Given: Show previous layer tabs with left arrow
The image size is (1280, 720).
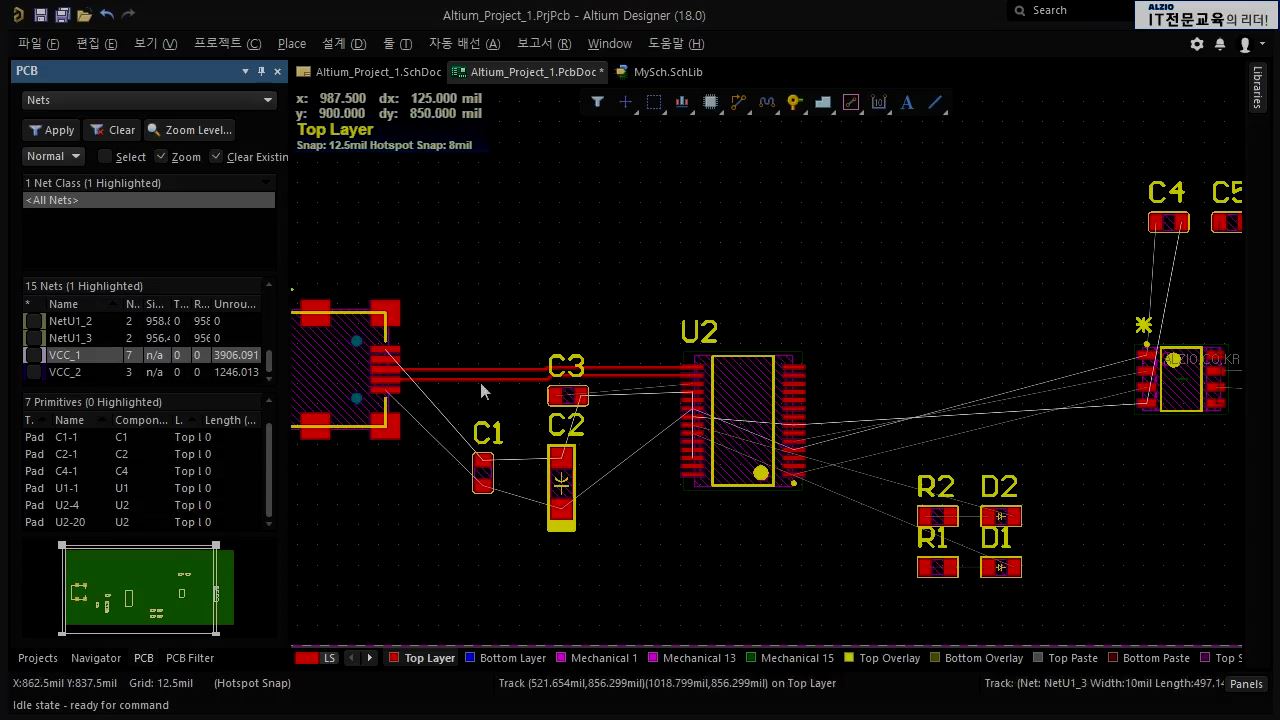Looking at the screenshot, I should pyautogui.click(x=352, y=658).
